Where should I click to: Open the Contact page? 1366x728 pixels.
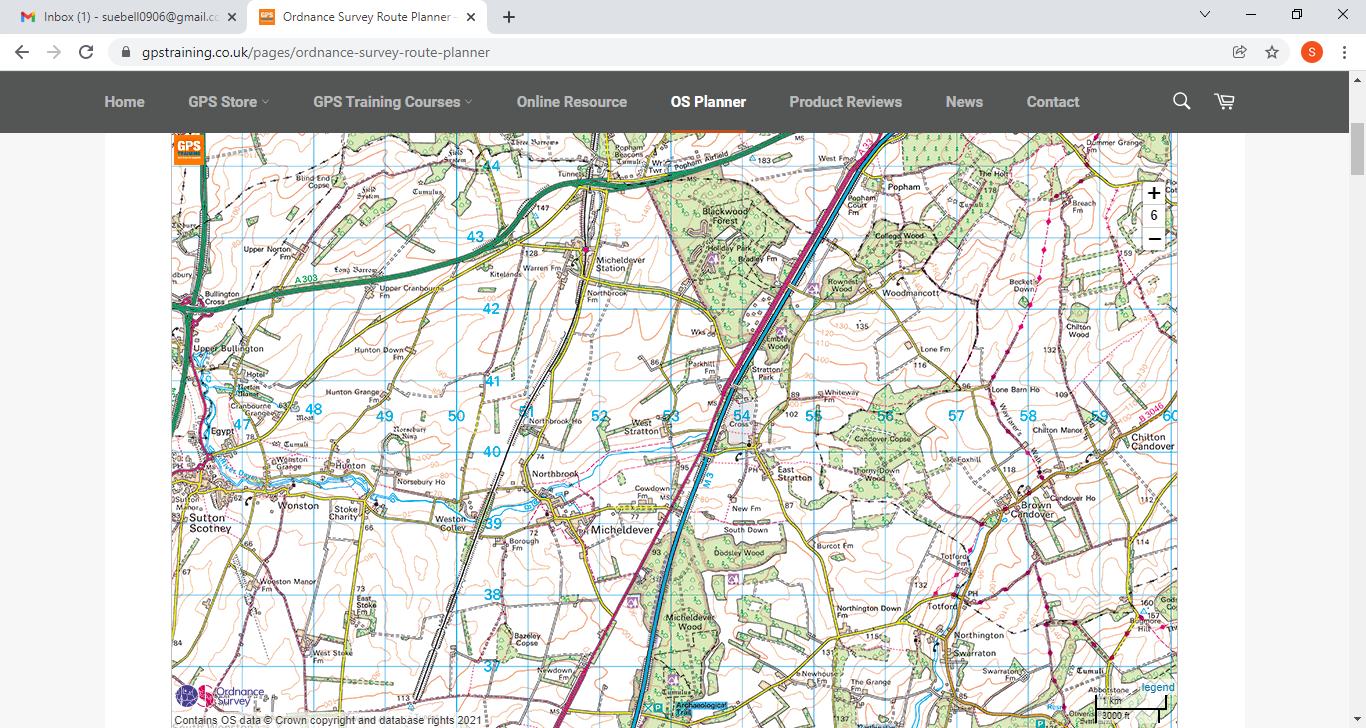click(x=1053, y=102)
